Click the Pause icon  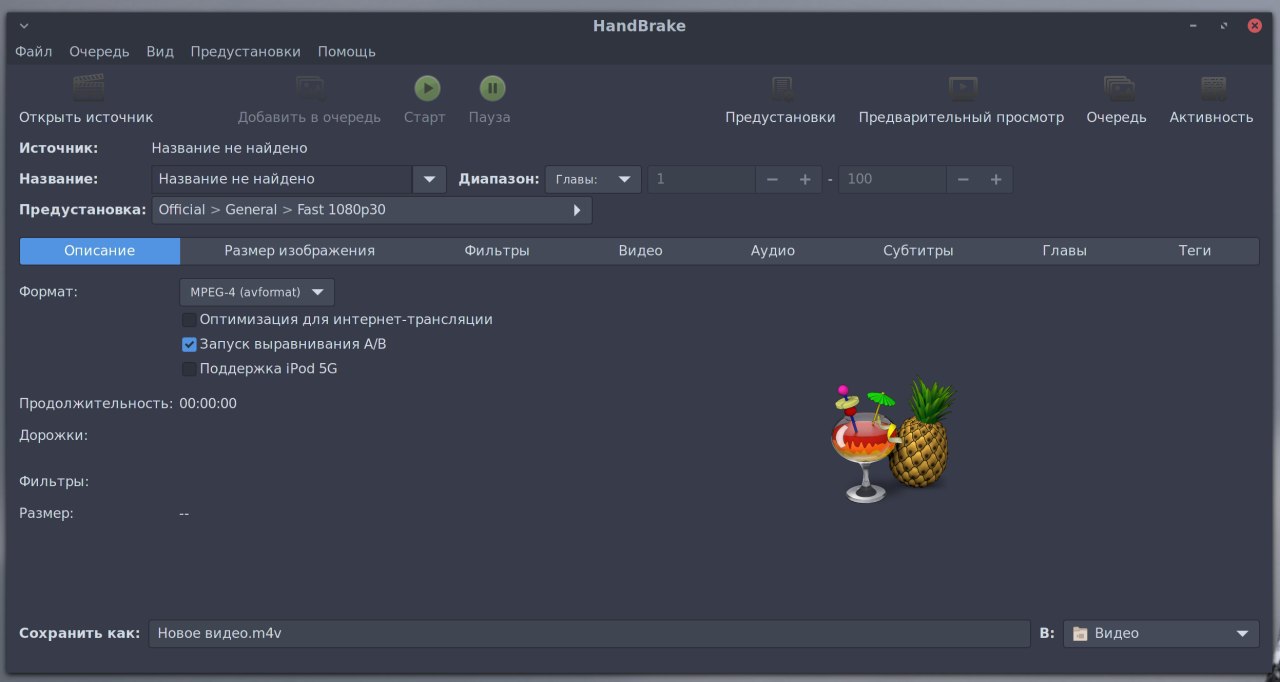click(x=491, y=88)
